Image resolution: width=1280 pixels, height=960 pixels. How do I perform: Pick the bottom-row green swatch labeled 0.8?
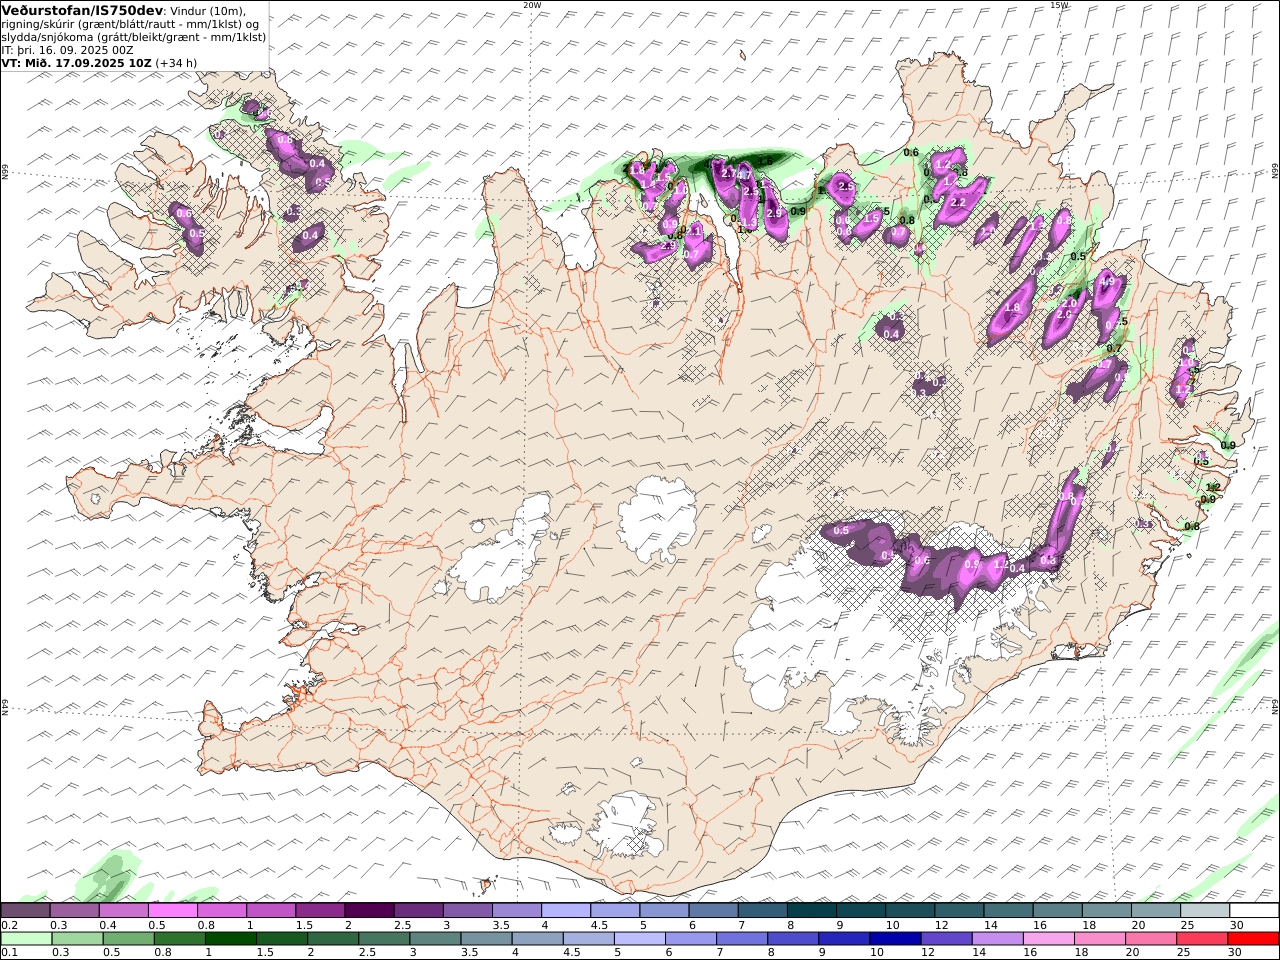click(x=179, y=939)
